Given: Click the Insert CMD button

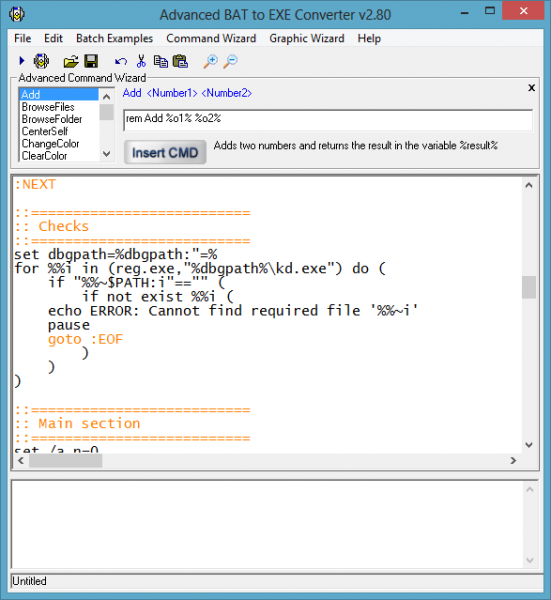Looking at the screenshot, I should pyautogui.click(x=165, y=152).
